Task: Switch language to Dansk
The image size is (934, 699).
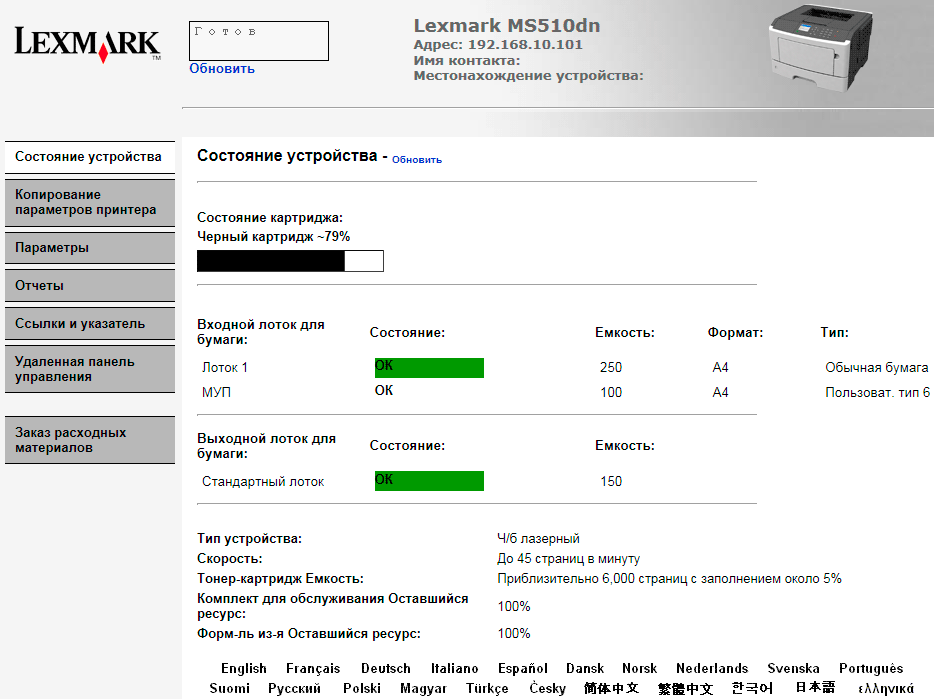Action: (585, 669)
